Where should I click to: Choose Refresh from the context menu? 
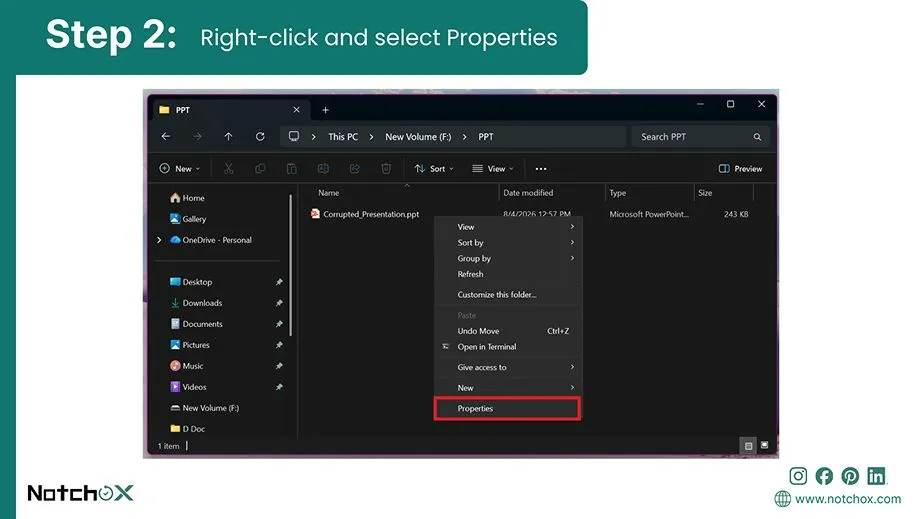[x=508, y=274]
